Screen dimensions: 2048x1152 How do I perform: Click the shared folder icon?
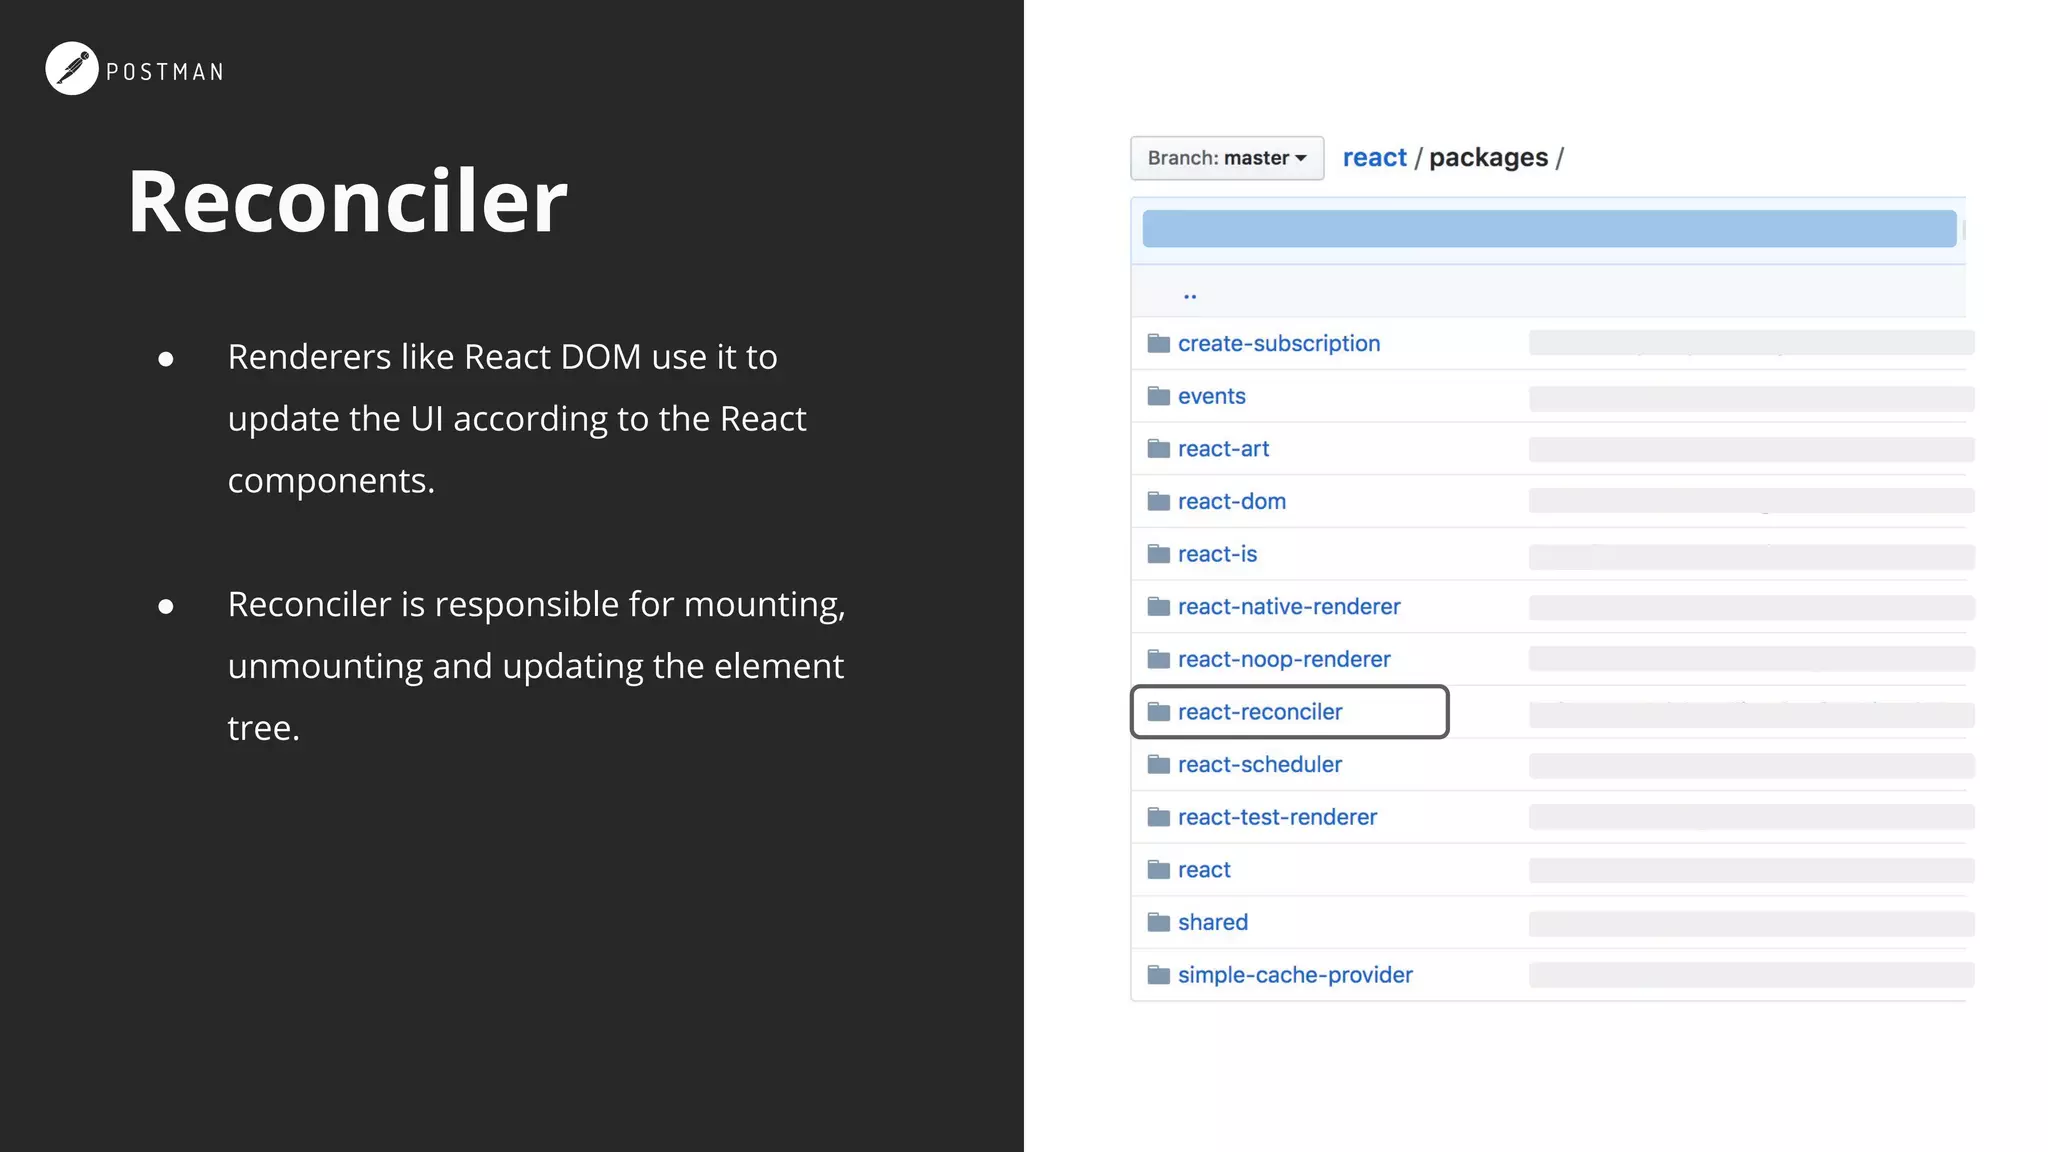pyautogui.click(x=1159, y=922)
